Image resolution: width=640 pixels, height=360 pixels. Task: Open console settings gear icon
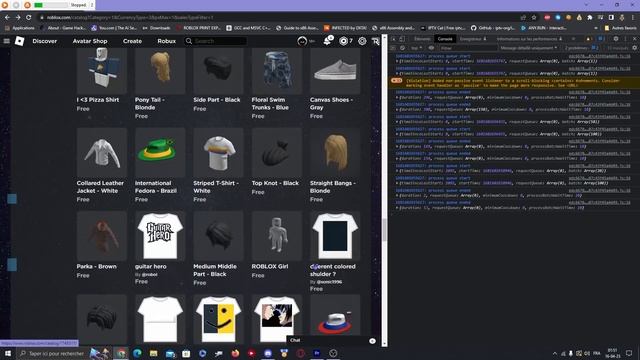point(635,48)
